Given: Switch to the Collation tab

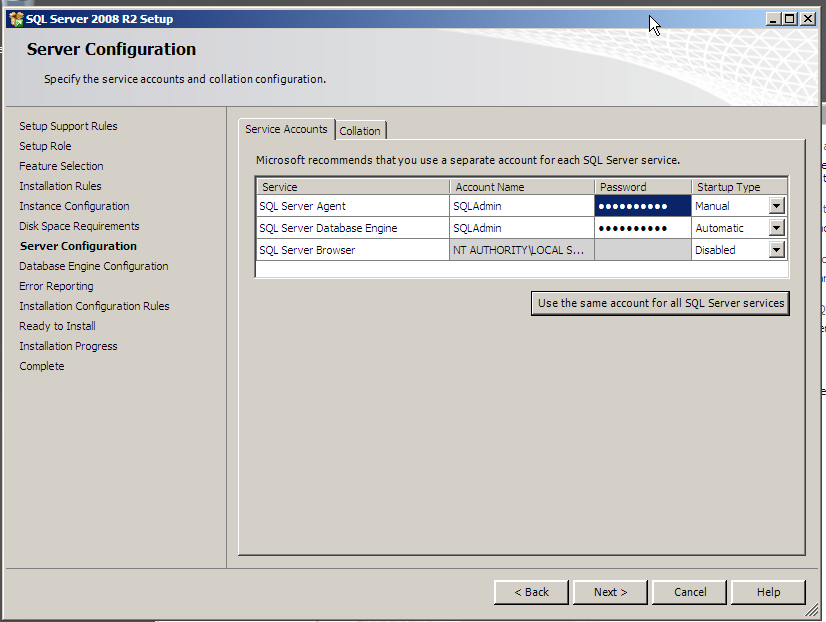Looking at the screenshot, I should pyautogui.click(x=360, y=131).
